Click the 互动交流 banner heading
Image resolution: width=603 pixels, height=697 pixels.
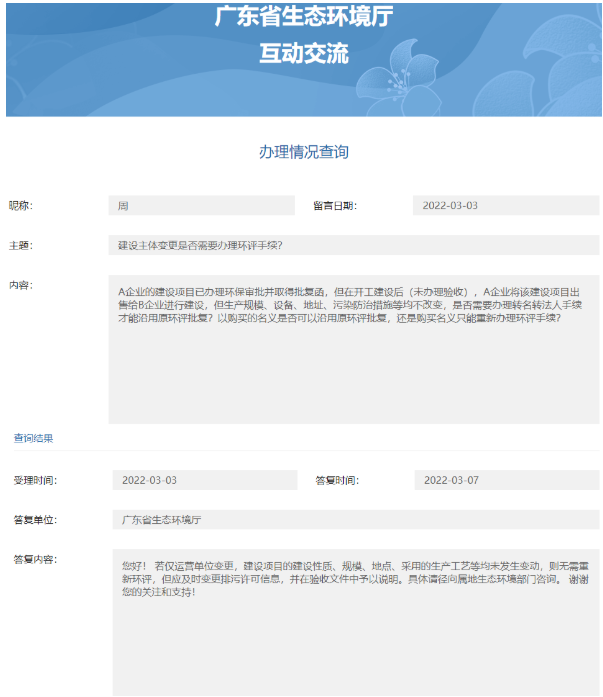click(x=303, y=54)
